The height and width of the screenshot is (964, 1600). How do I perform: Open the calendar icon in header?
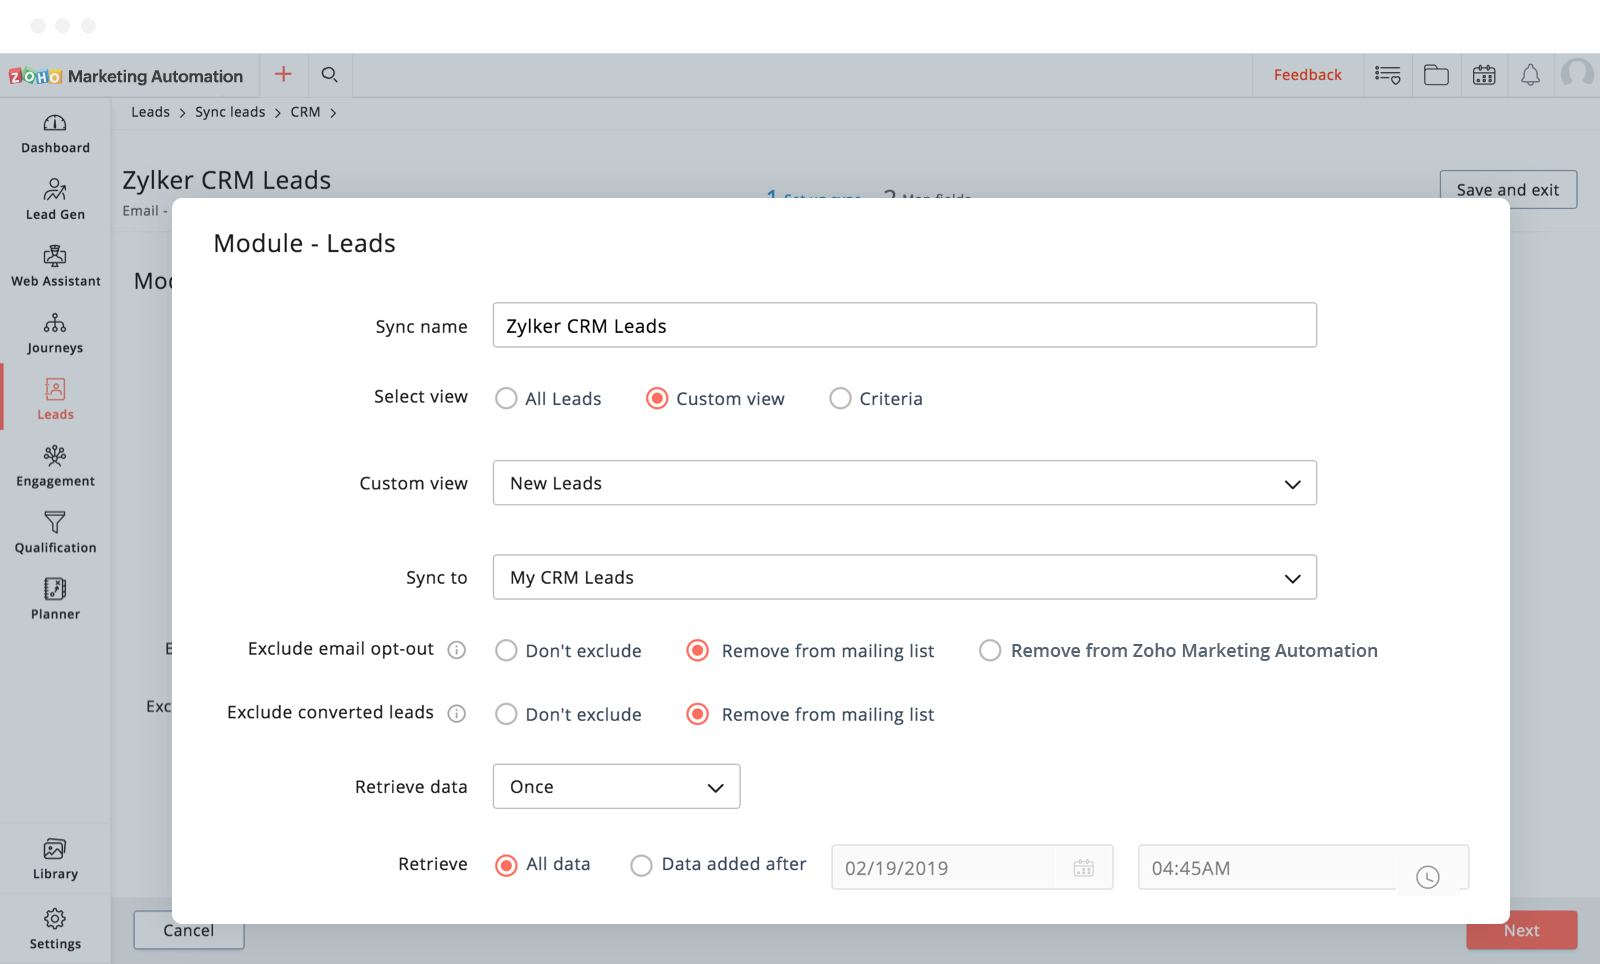click(x=1484, y=75)
